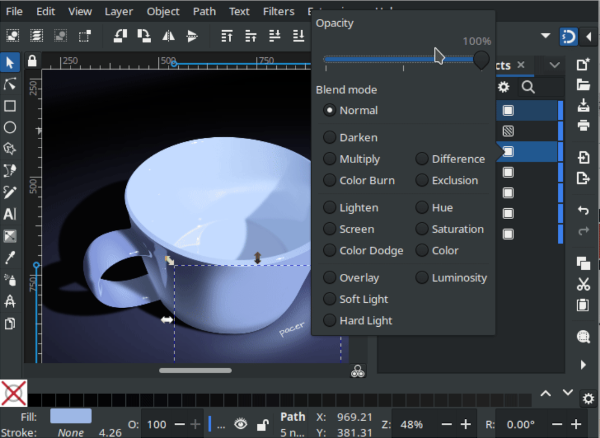This screenshot has width=600, height=438.
Task: Click the zoom plus button
Action: point(465,424)
